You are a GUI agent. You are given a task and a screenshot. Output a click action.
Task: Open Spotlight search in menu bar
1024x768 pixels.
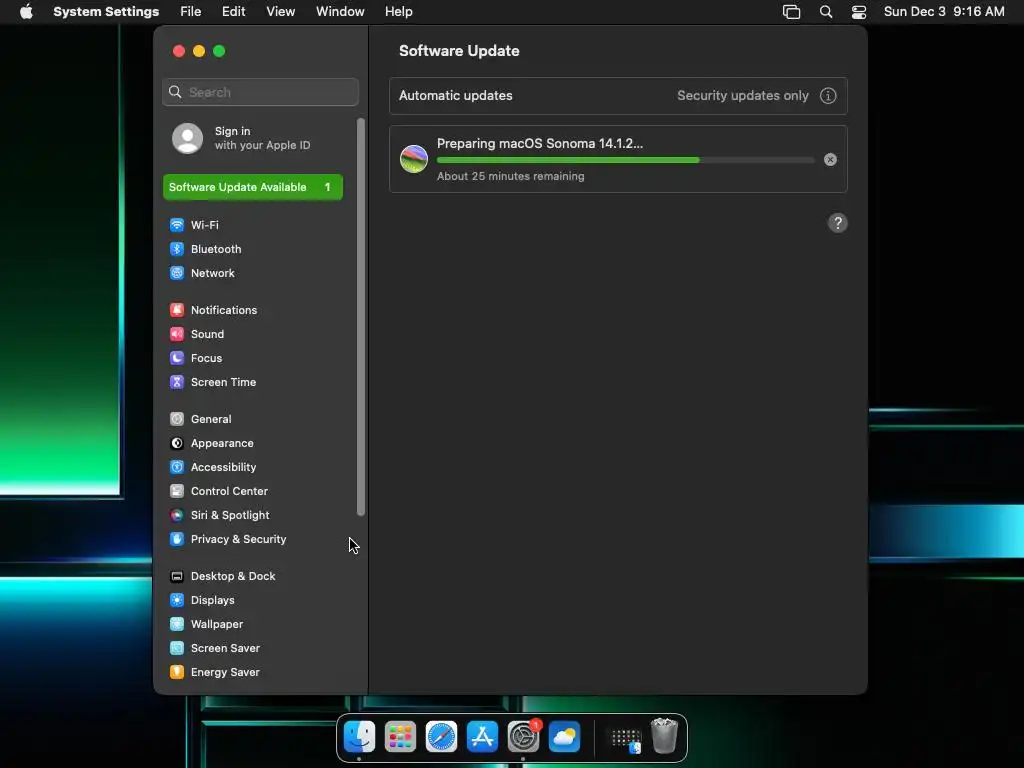pos(826,12)
